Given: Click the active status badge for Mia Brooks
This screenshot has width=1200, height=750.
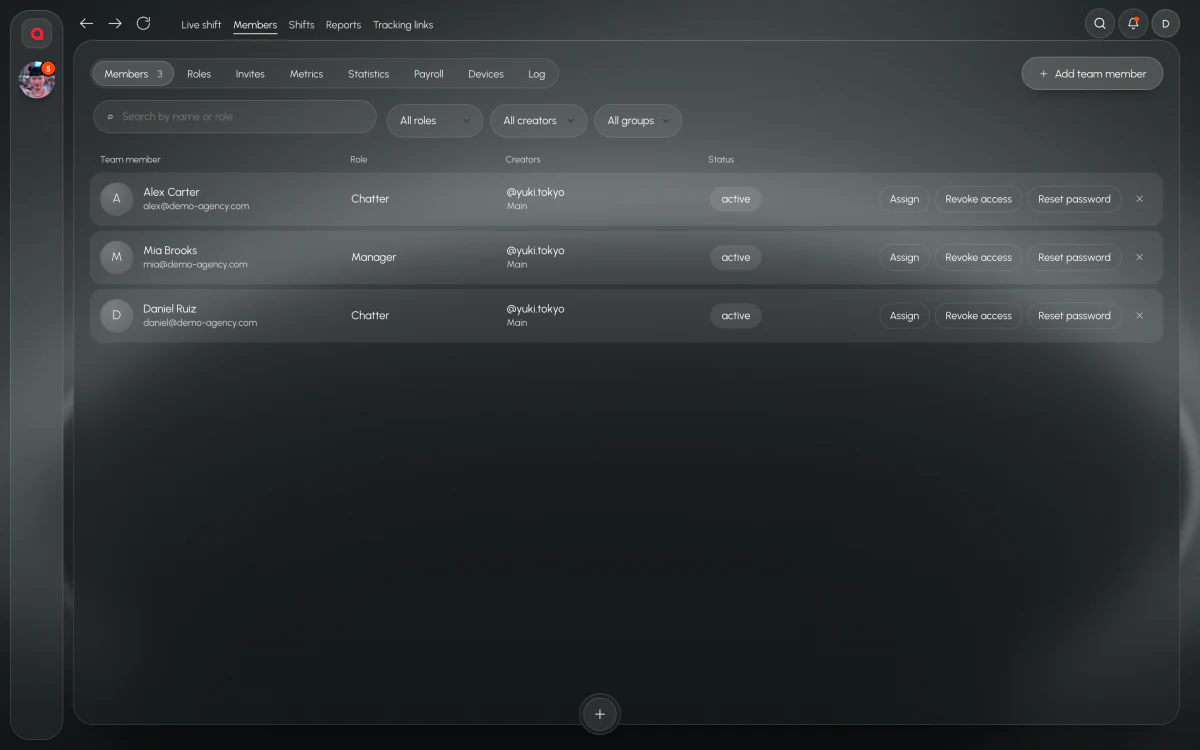Looking at the screenshot, I should point(736,257).
